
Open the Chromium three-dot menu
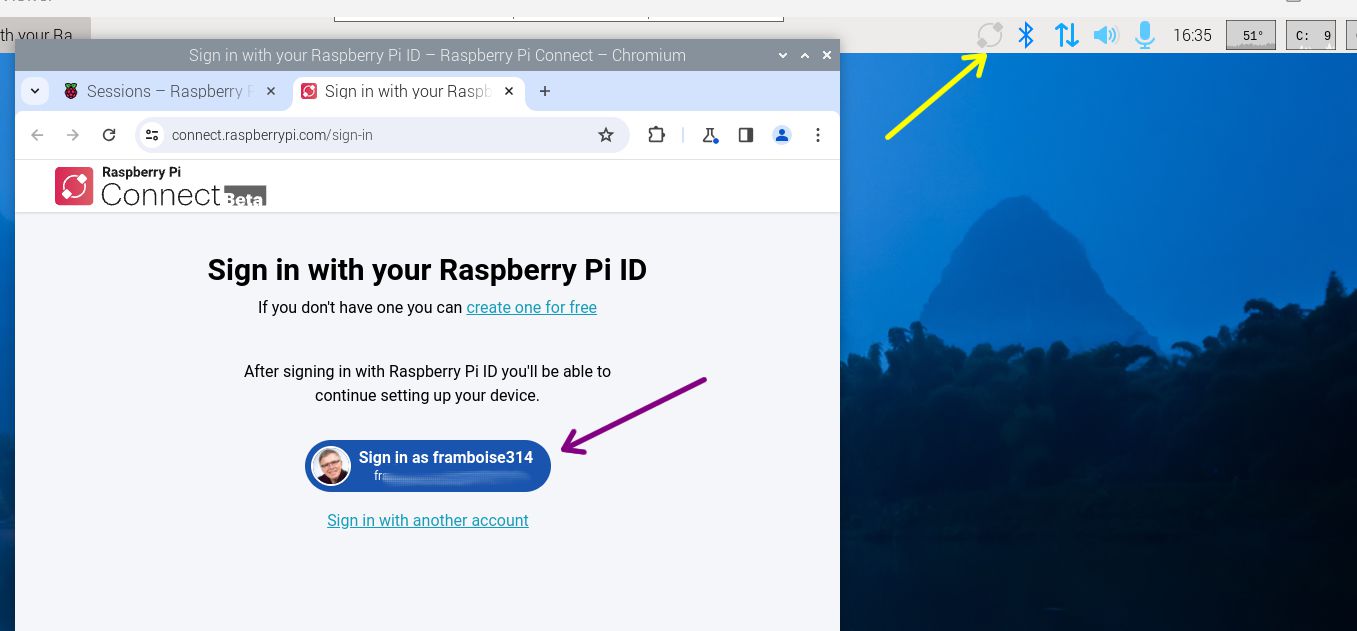tap(818, 135)
